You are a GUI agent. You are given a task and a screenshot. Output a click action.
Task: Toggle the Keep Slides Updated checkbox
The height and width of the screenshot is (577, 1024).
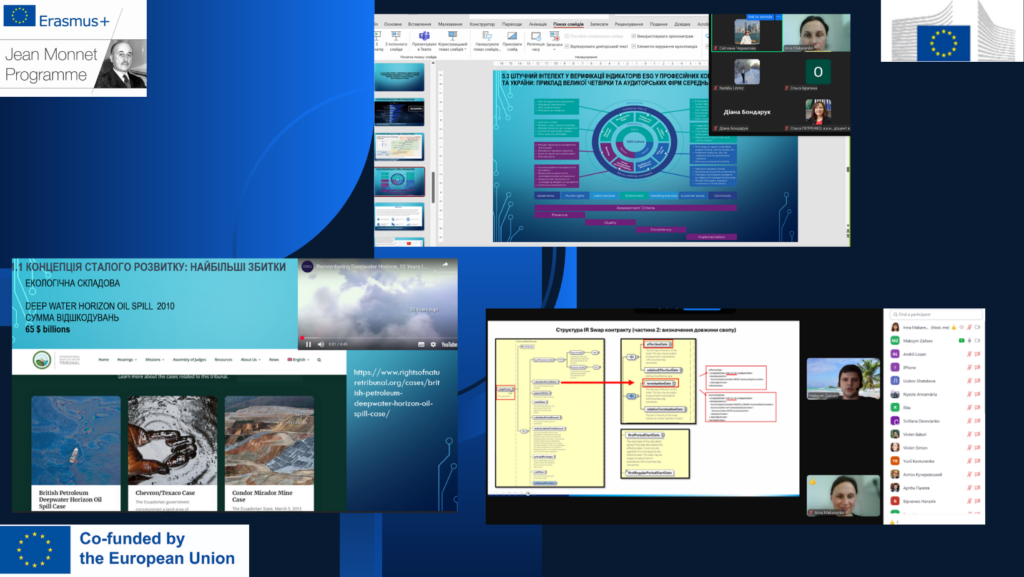[567, 36]
